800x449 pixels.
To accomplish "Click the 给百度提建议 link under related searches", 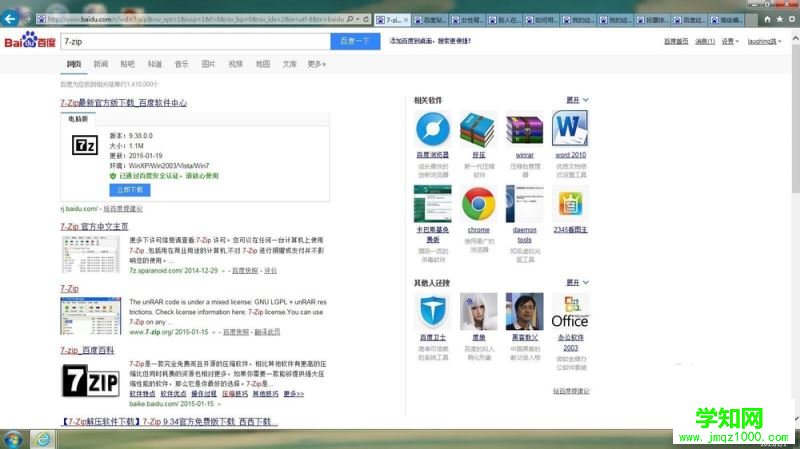I will point(571,391).
